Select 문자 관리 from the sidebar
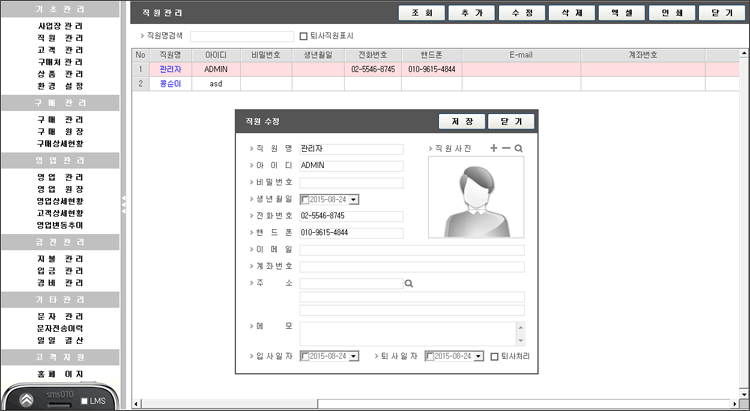Viewport: 750px width, 411px height. (x=60, y=316)
